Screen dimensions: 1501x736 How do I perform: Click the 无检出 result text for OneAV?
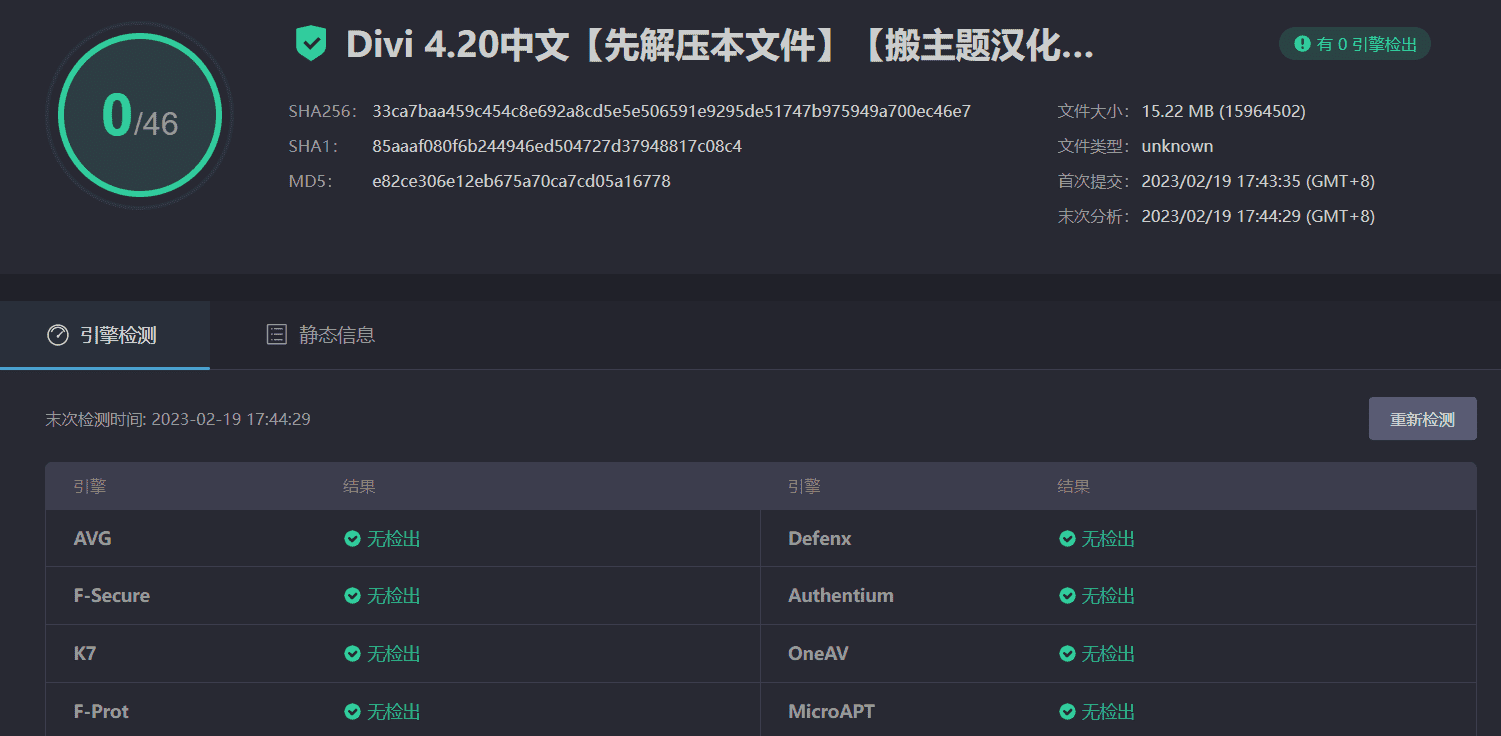click(1108, 654)
